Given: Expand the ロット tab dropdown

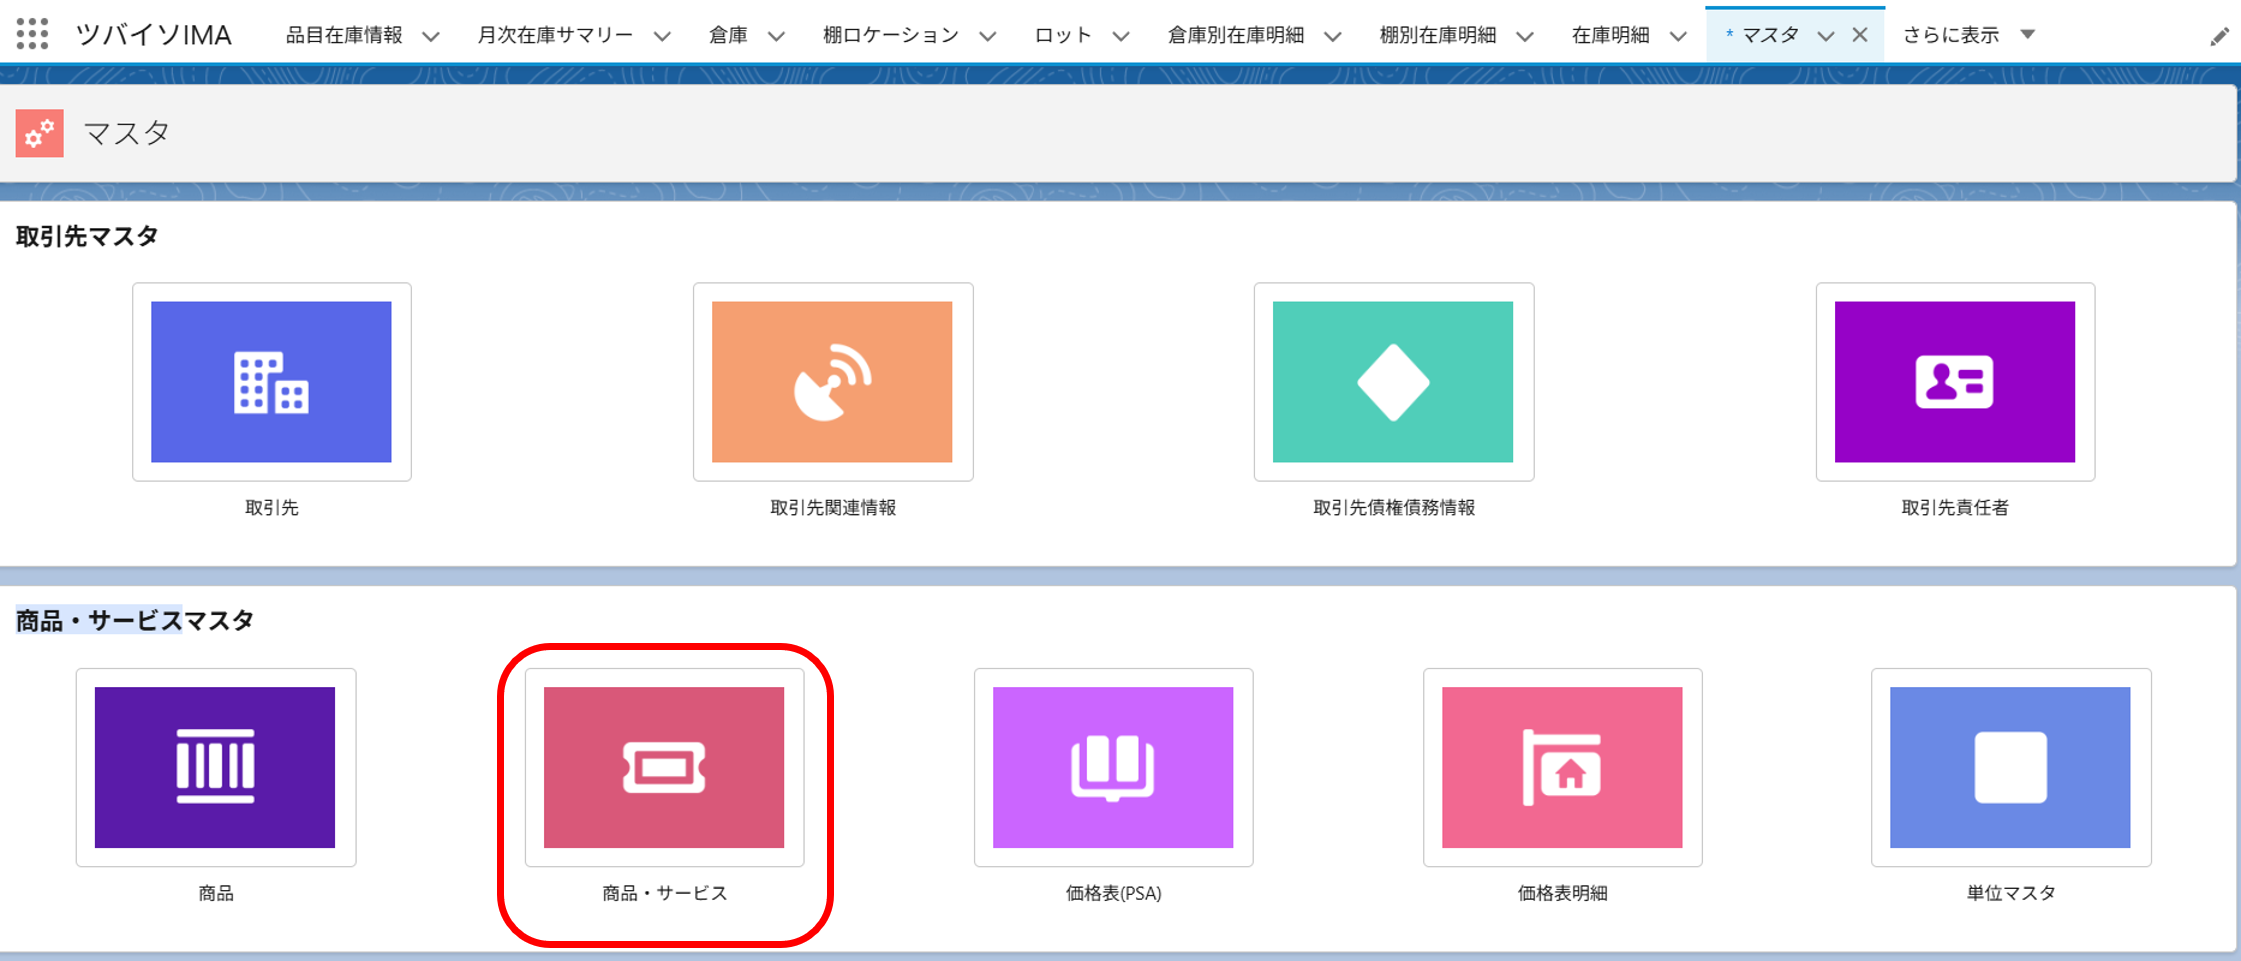Looking at the screenshot, I should [1121, 36].
